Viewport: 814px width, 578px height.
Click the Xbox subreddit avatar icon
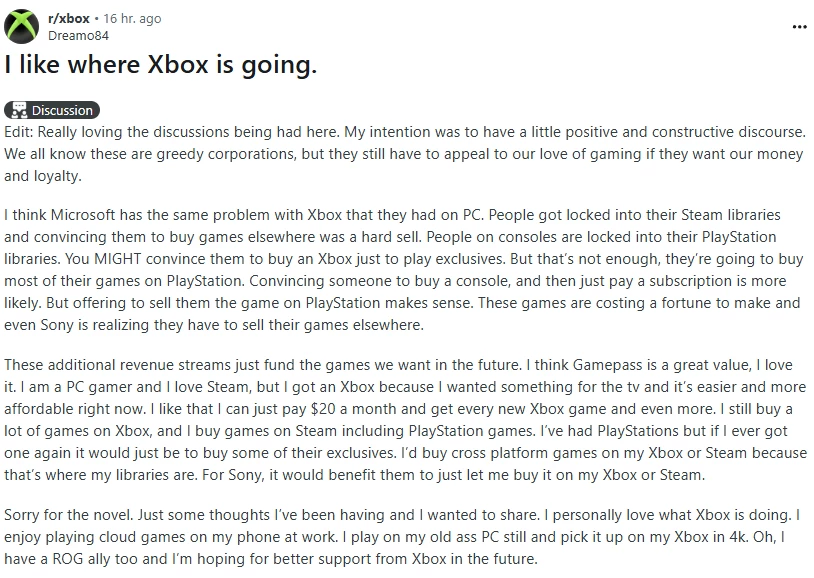[x=23, y=27]
